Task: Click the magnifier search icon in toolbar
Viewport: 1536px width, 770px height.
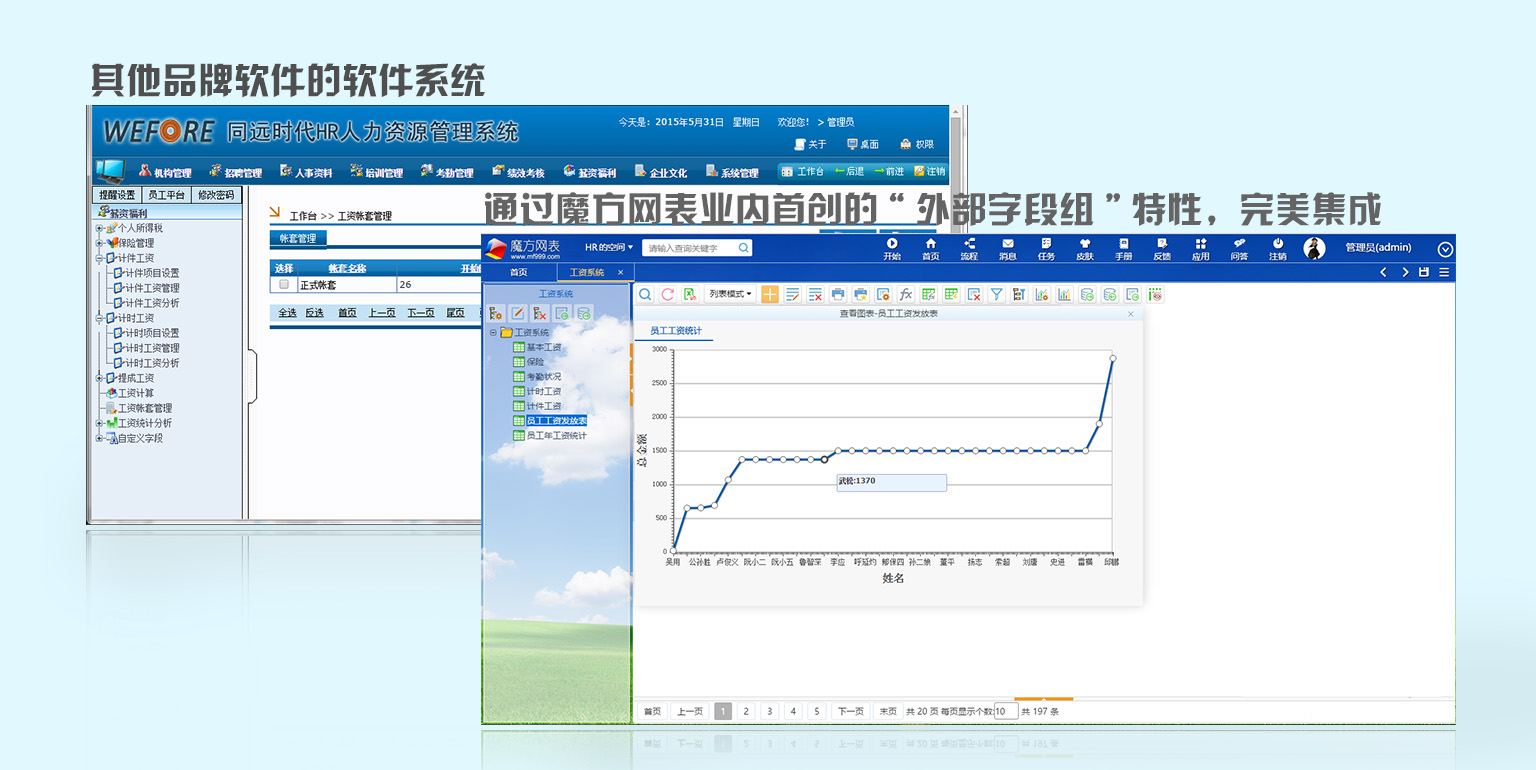Action: 645,294
